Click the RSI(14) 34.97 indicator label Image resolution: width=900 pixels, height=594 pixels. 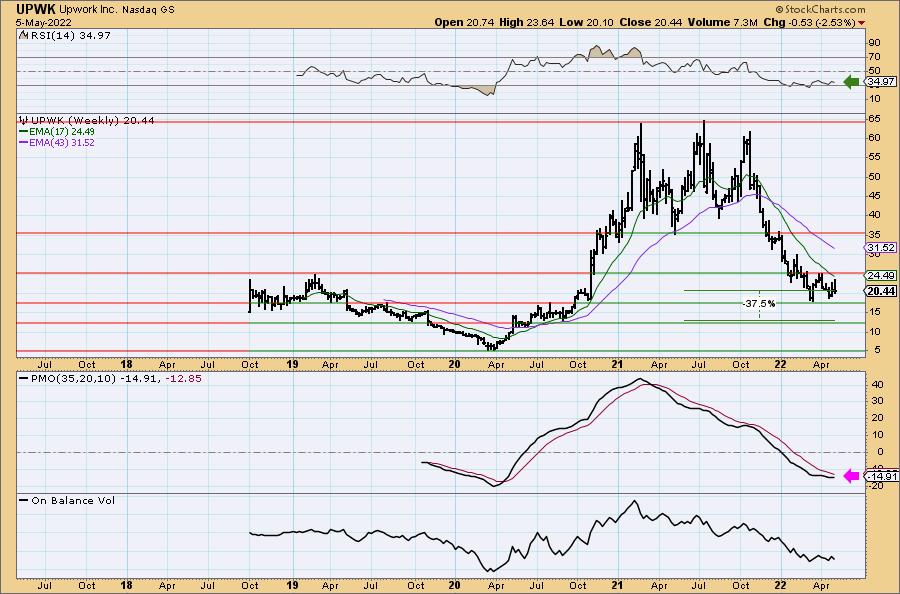tap(69, 35)
